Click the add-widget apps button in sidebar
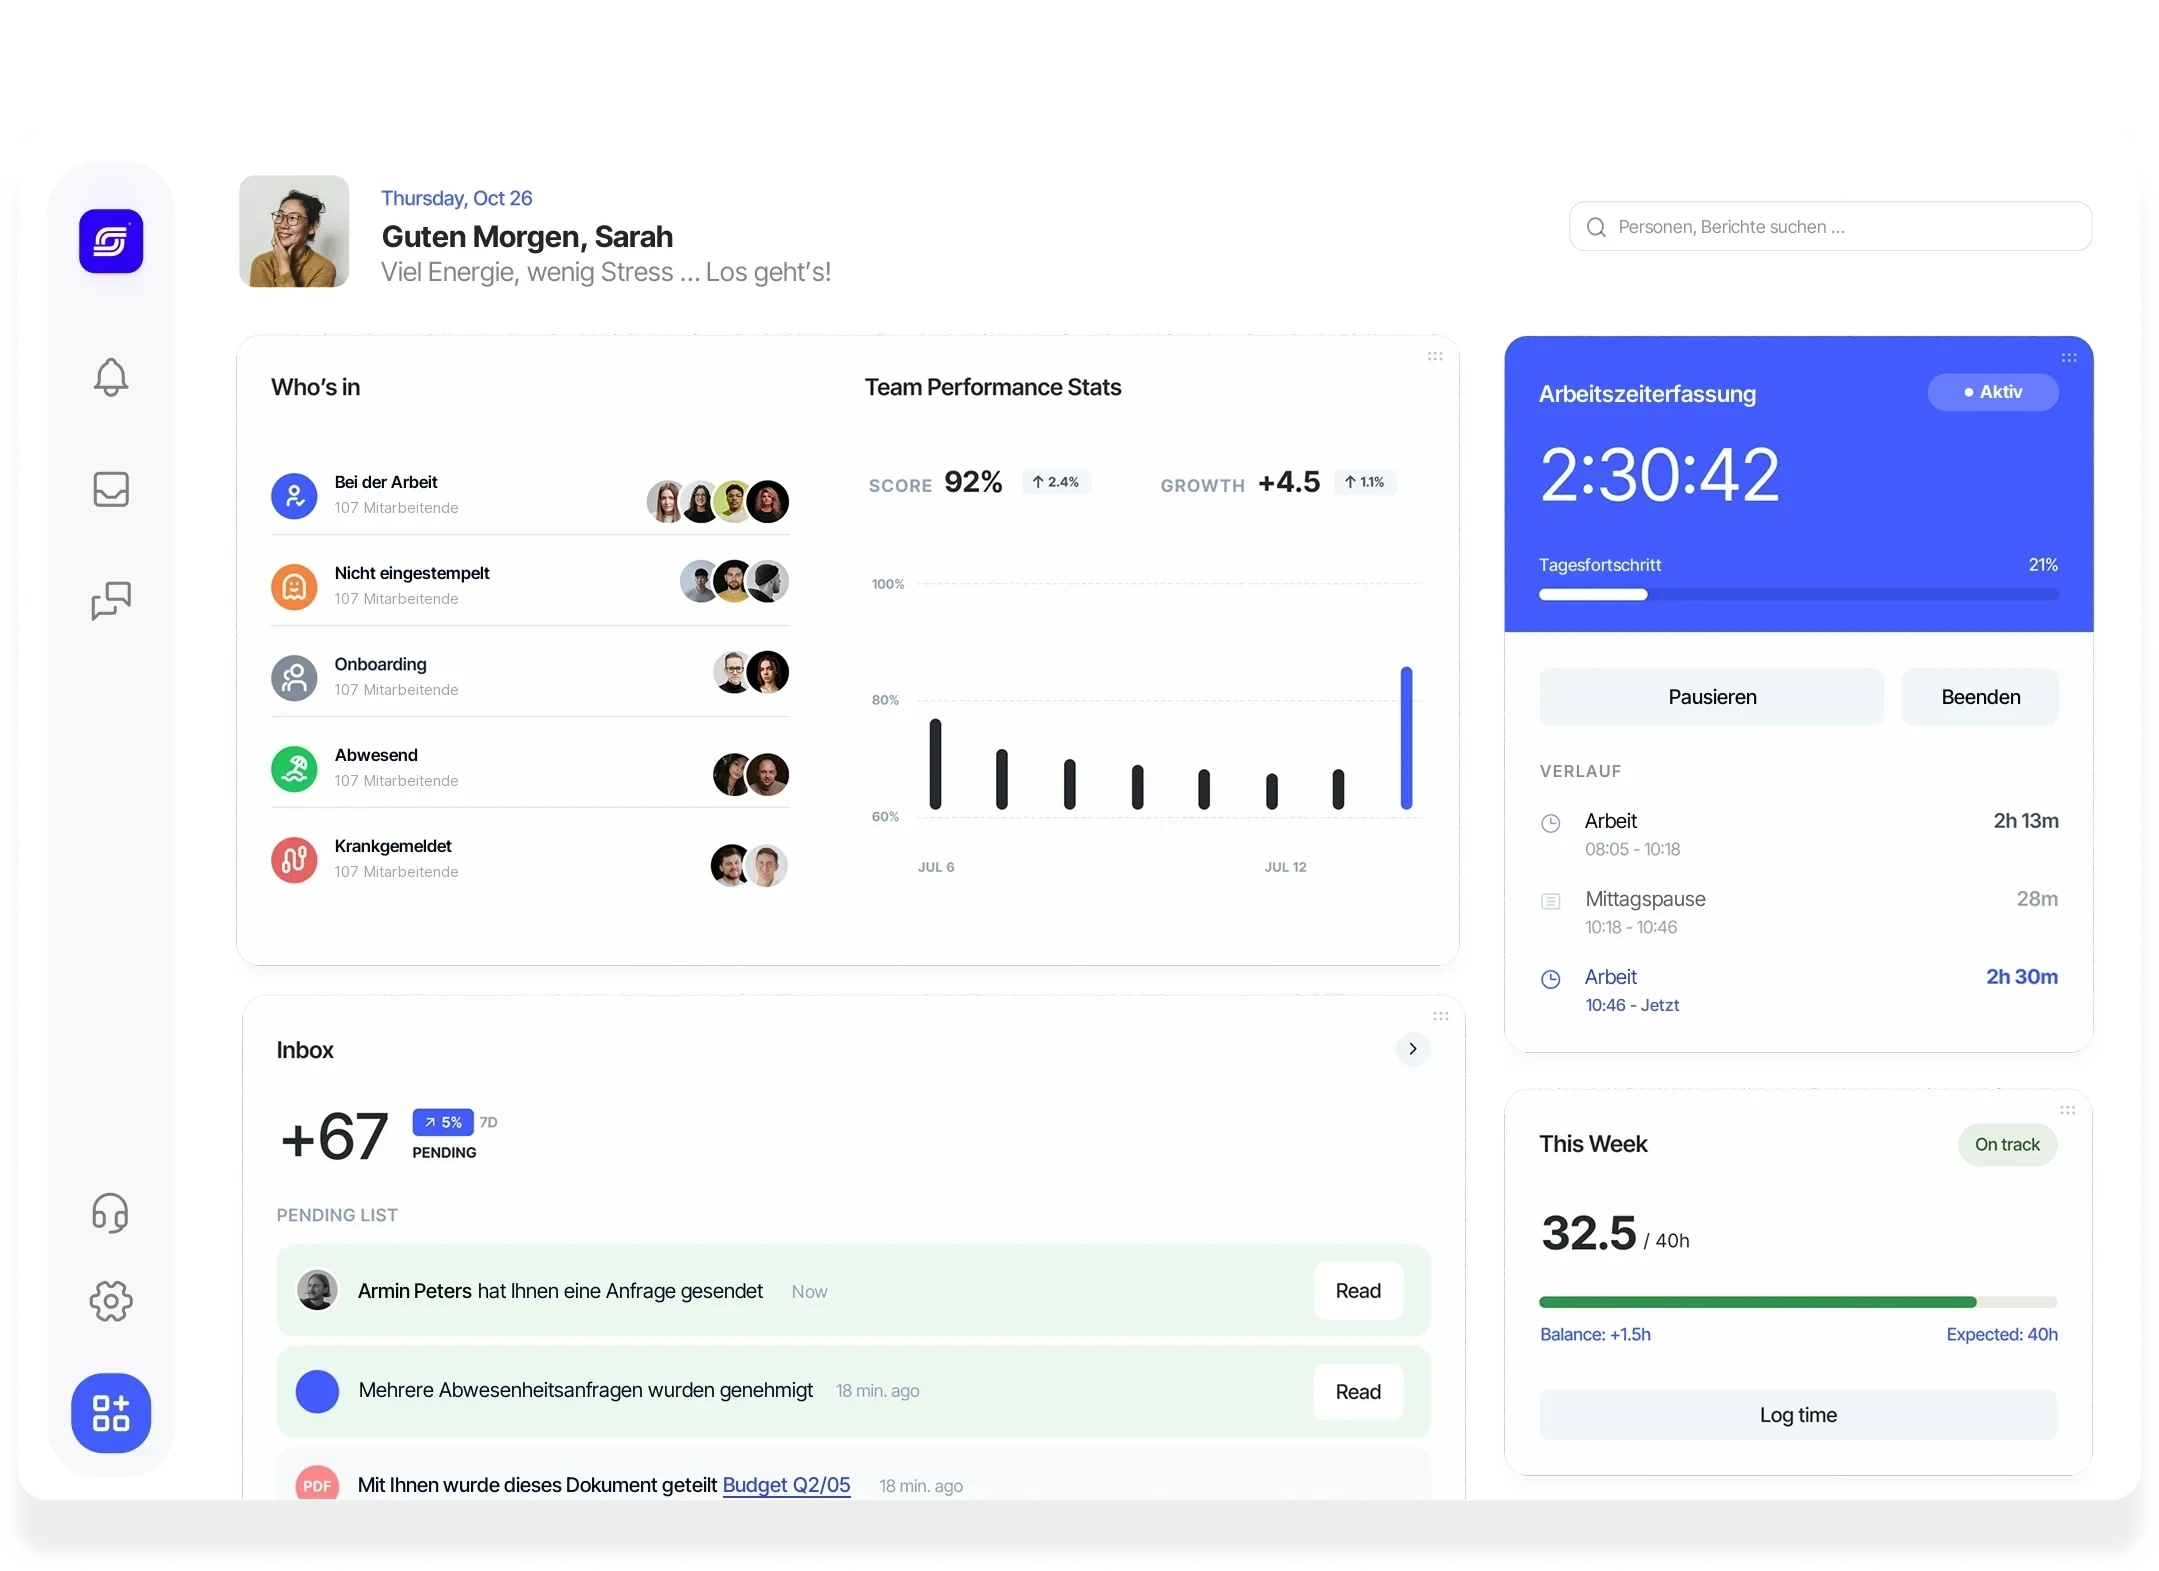The height and width of the screenshot is (1571, 2159). tap(111, 1413)
